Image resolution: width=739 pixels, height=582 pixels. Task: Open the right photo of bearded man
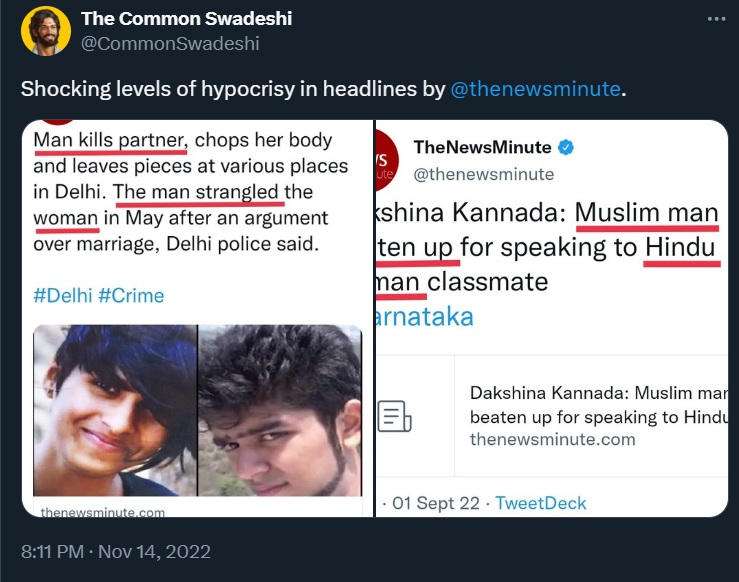tap(280, 410)
